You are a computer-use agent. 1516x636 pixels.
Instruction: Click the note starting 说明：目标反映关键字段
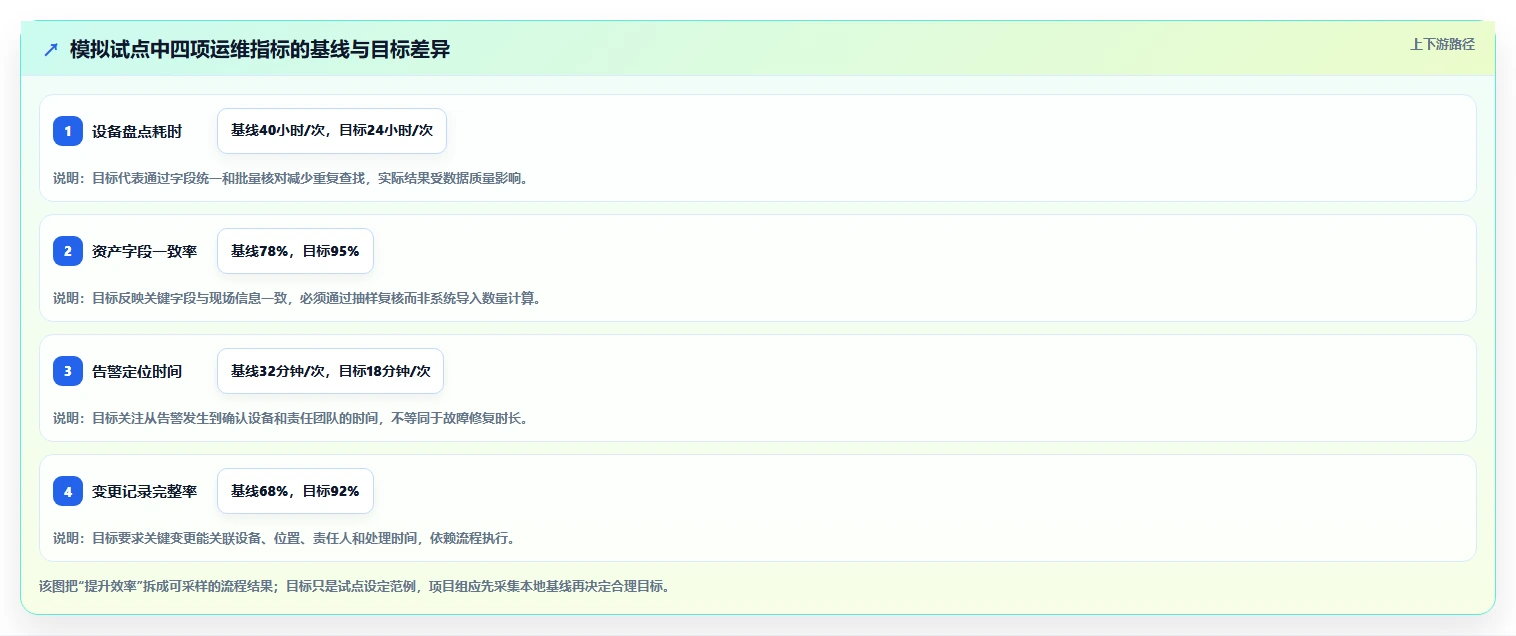tap(297, 298)
